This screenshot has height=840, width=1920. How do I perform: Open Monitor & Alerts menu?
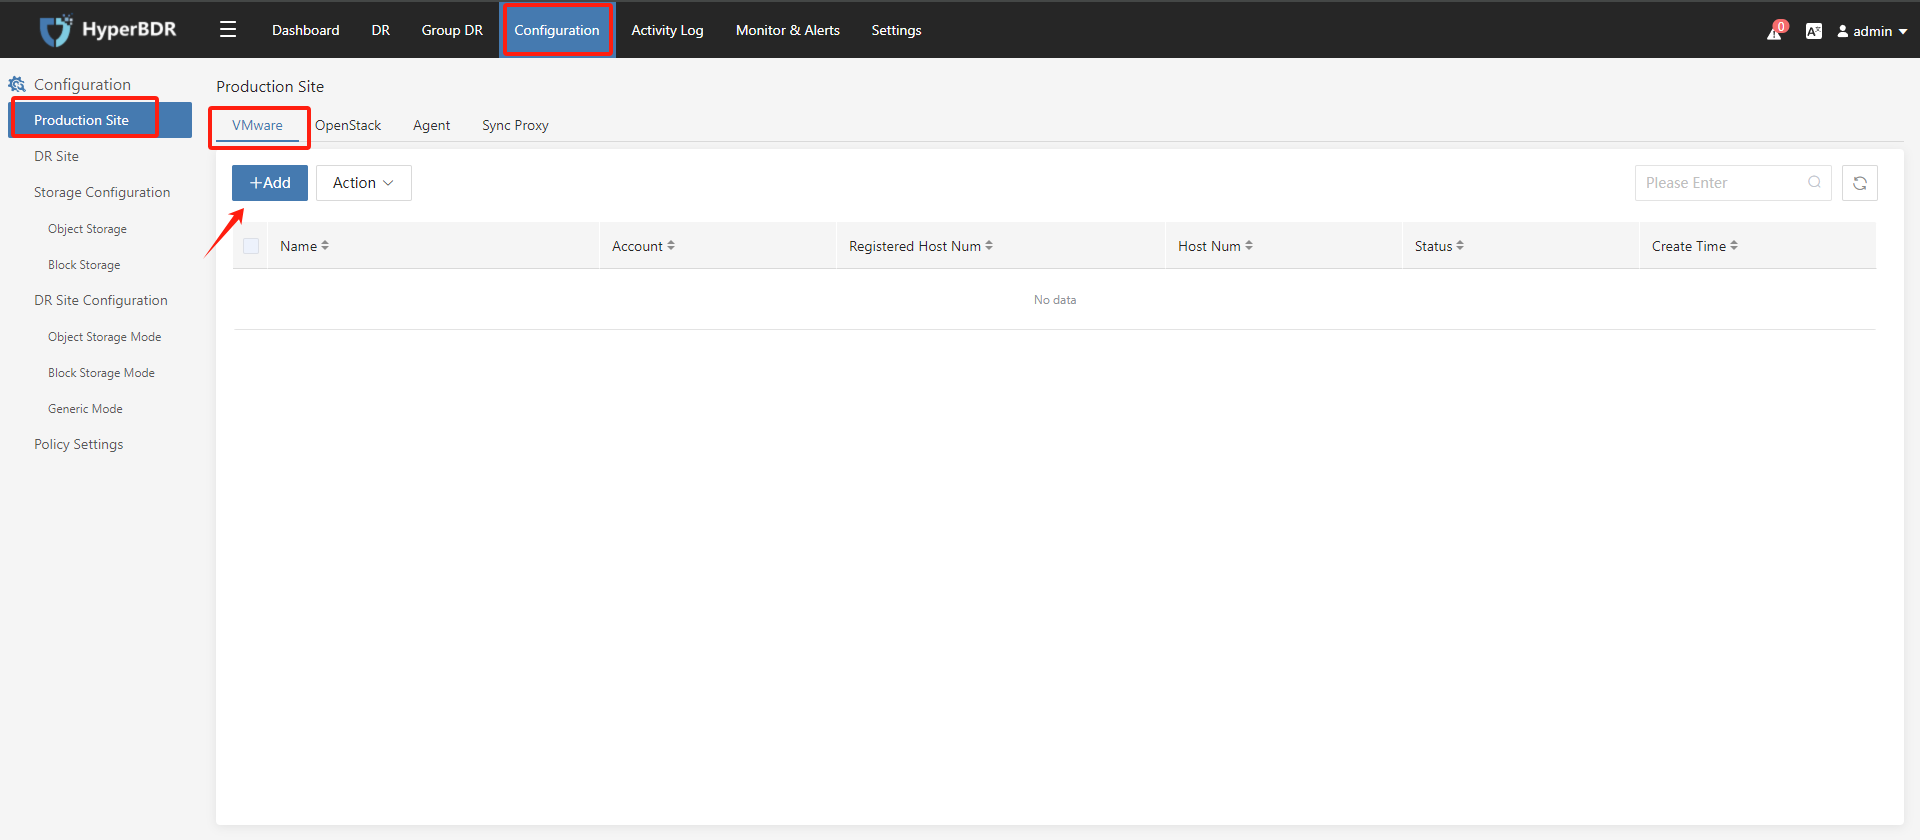[788, 30]
